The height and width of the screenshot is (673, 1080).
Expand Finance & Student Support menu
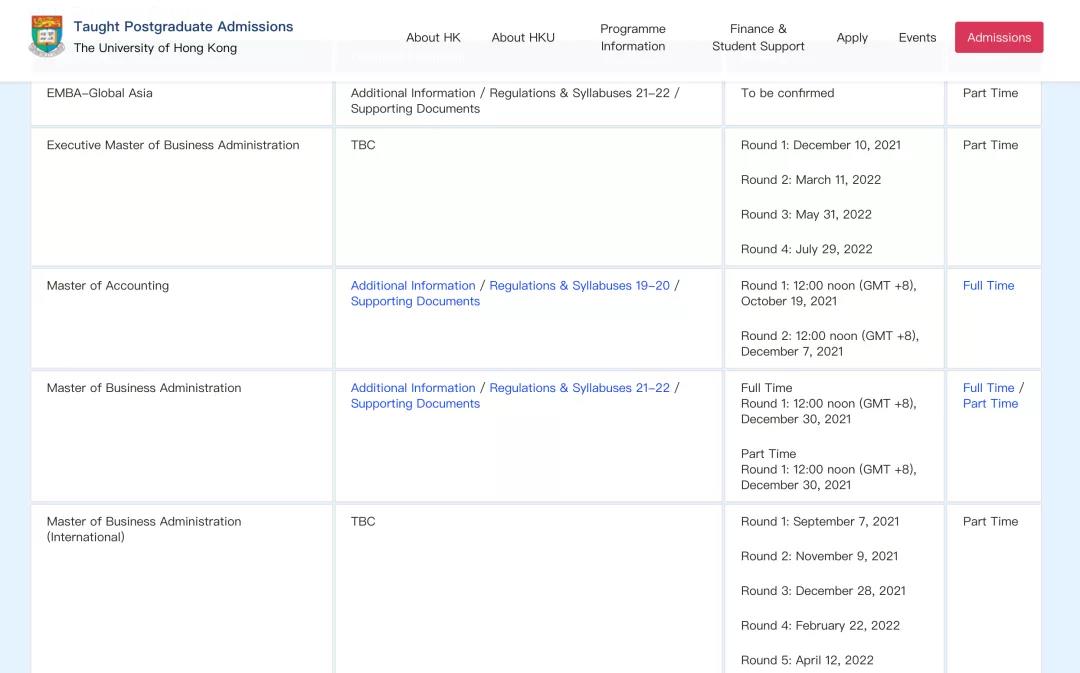coord(758,37)
